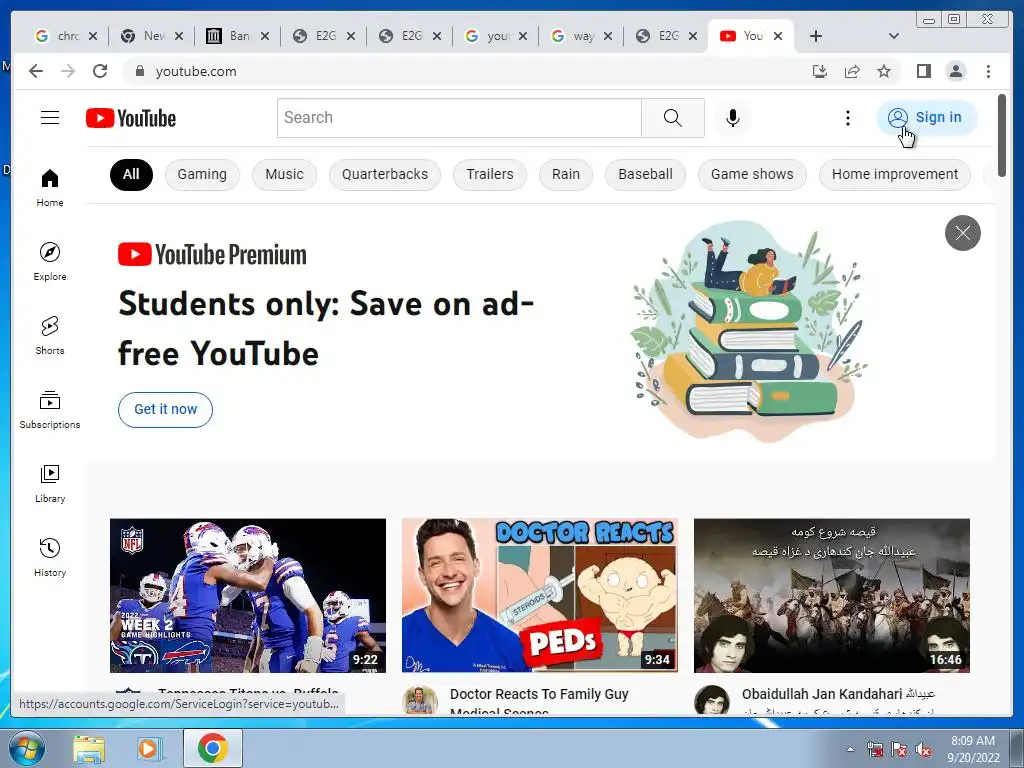Activate voice search microphone
Screen dimensions: 1024x768
[x=733, y=118]
